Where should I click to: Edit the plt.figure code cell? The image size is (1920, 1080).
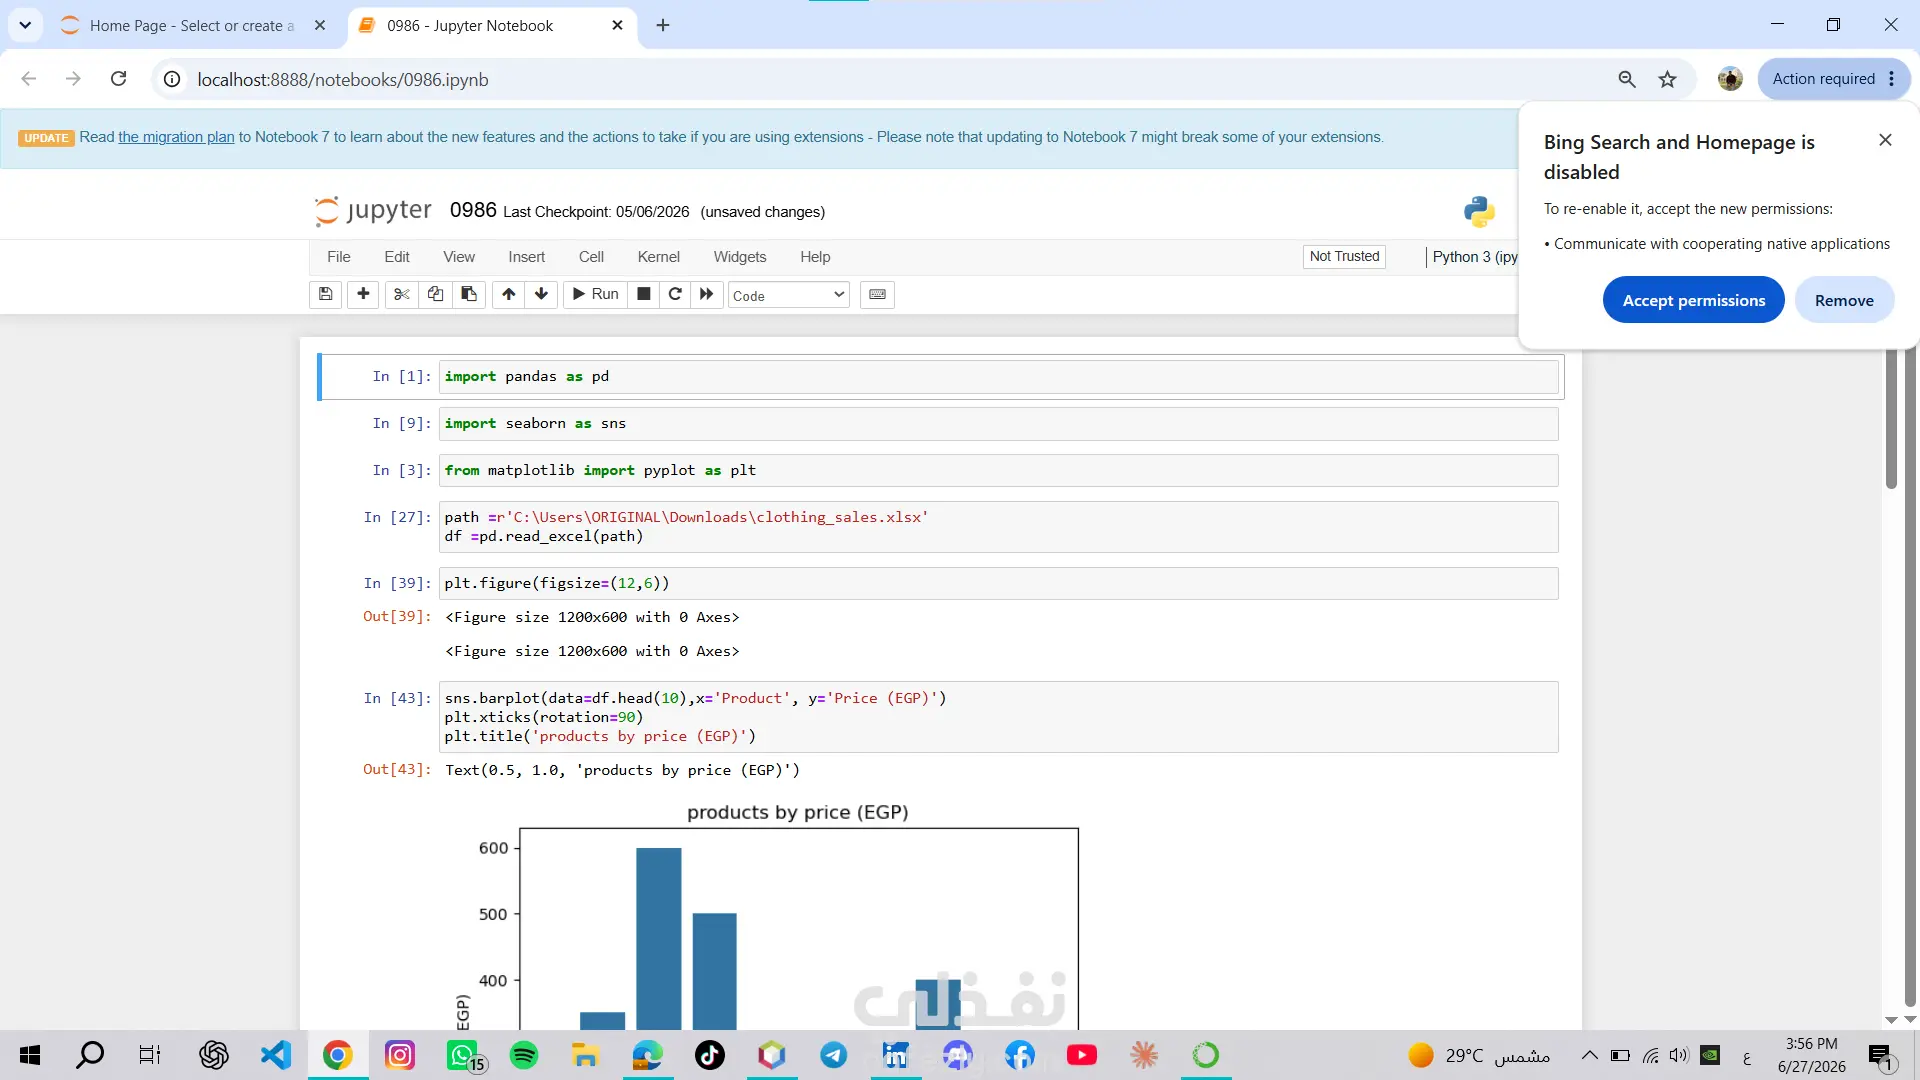tap(998, 584)
